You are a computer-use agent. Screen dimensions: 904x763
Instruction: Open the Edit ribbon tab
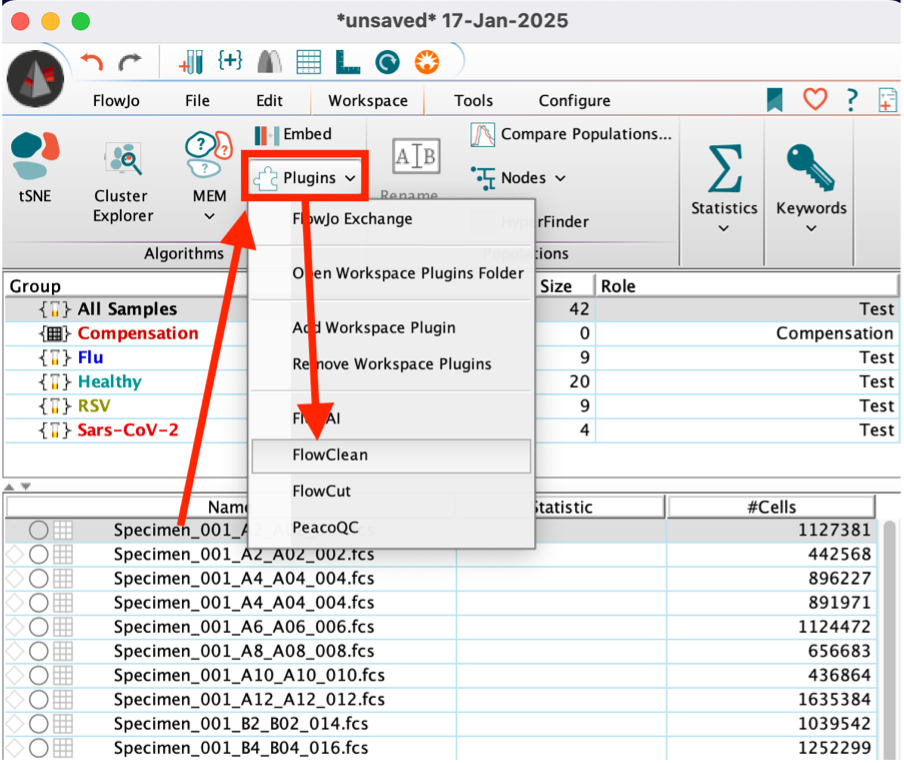[x=269, y=101]
